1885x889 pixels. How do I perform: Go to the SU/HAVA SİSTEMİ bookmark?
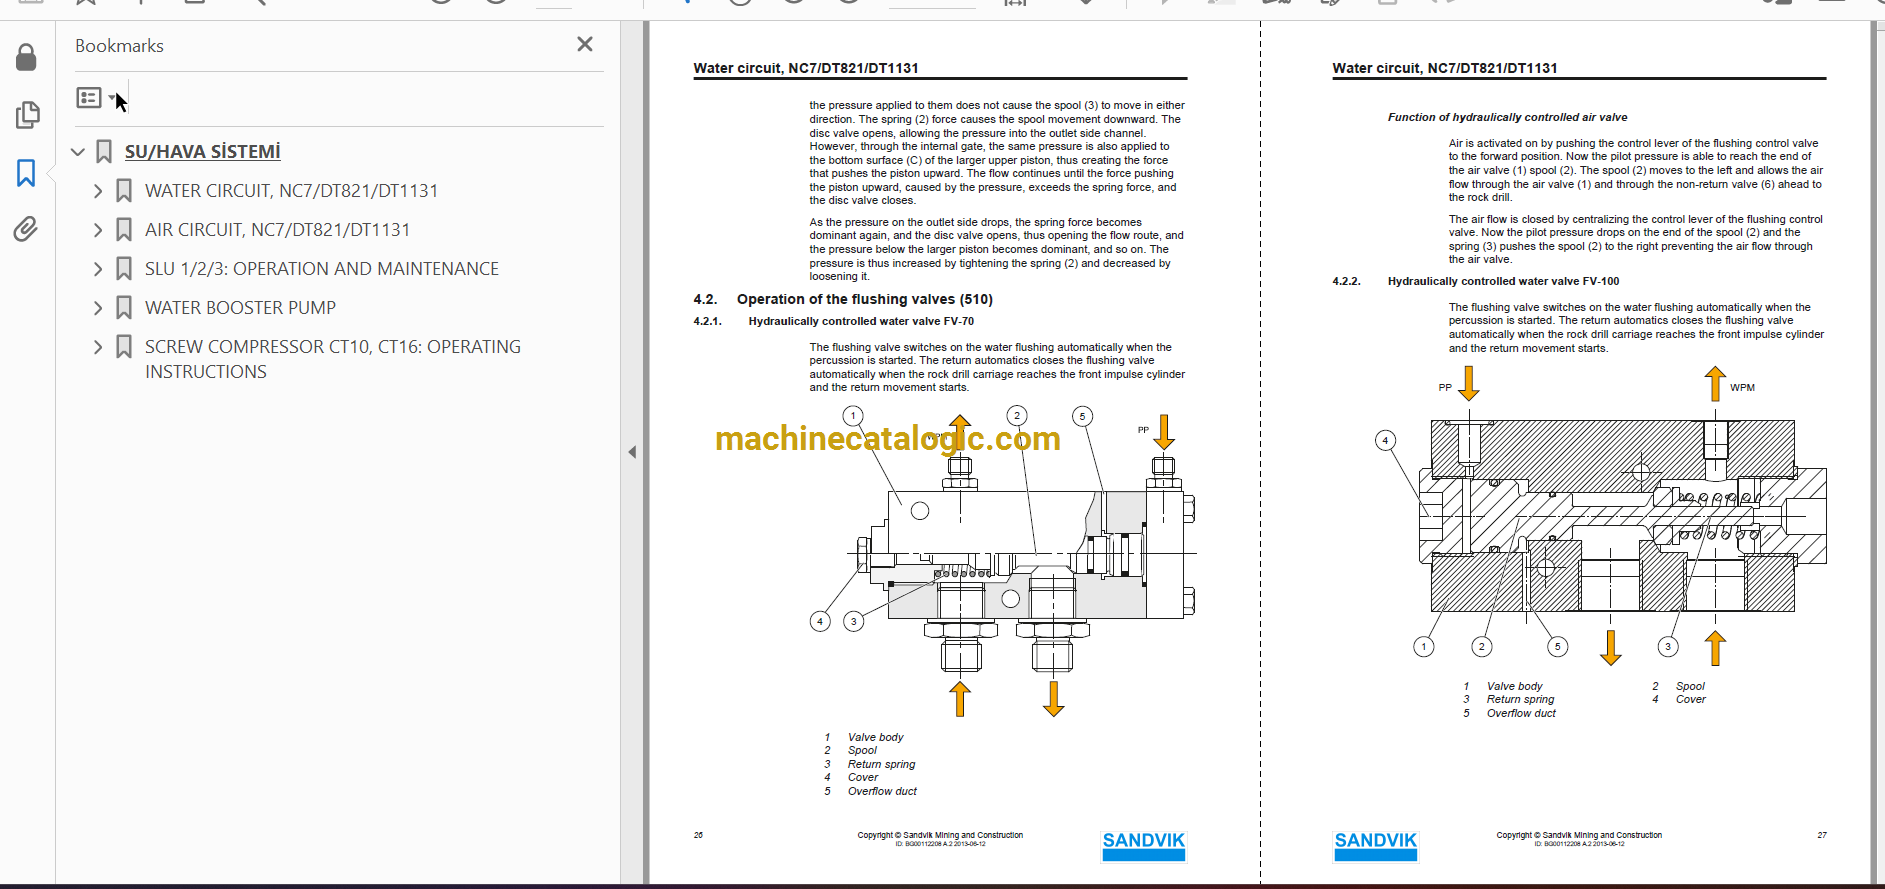tap(202, 152)
